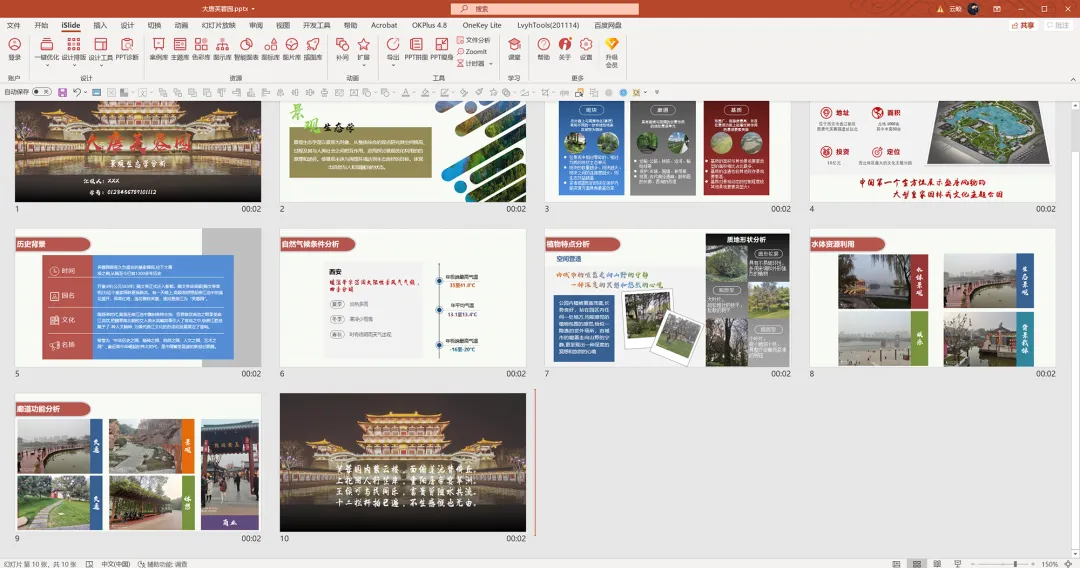Screen dimensions: 1080x568
Task: Switch to the 插入 tab
Action: click(x=100, y=25)
